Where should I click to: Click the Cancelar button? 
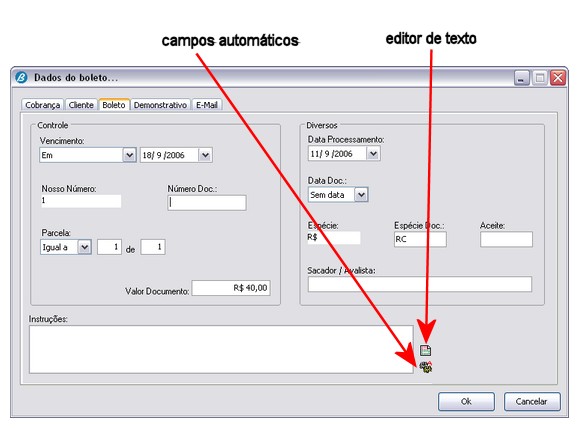(531, 401)
